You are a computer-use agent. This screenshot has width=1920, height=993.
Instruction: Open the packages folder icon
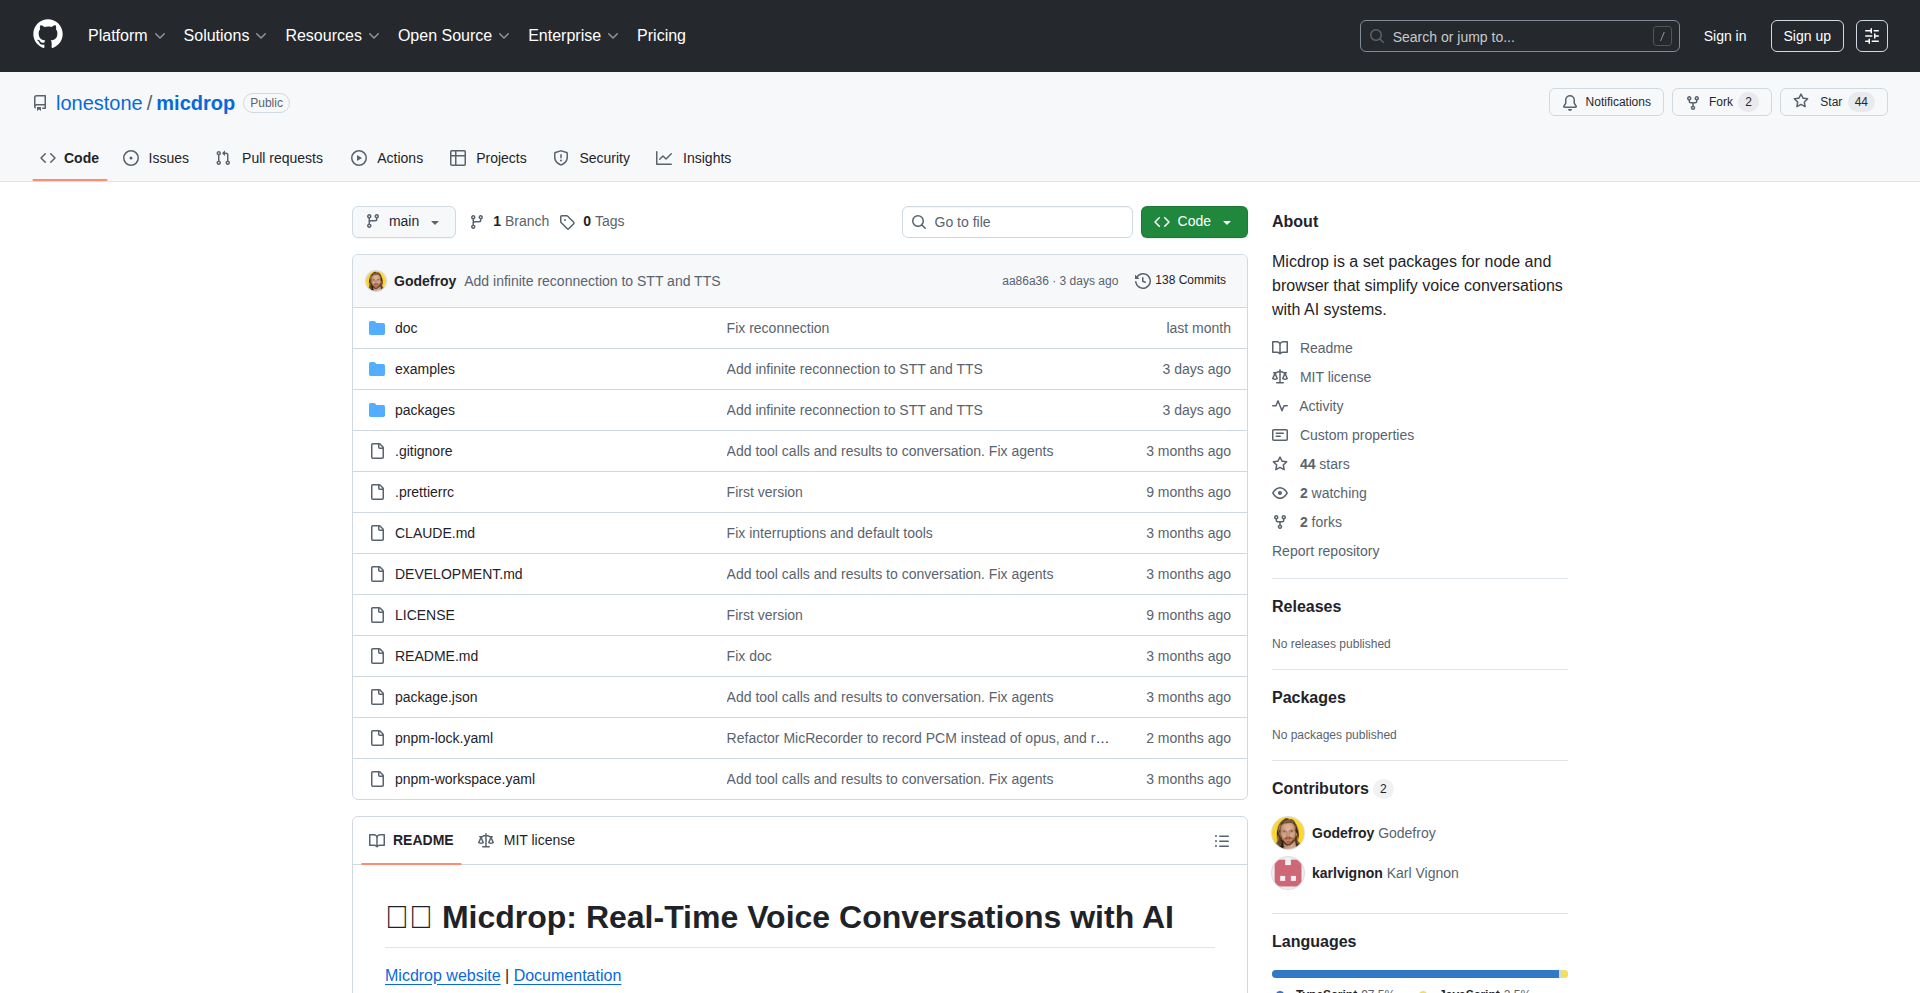(377, 410)
